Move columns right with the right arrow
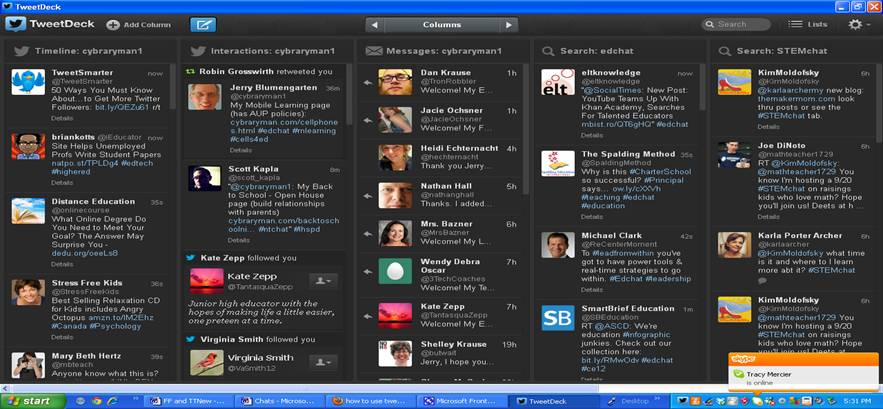Image resolution: width=883 pixels, height=409 pixels. (509, 25)
